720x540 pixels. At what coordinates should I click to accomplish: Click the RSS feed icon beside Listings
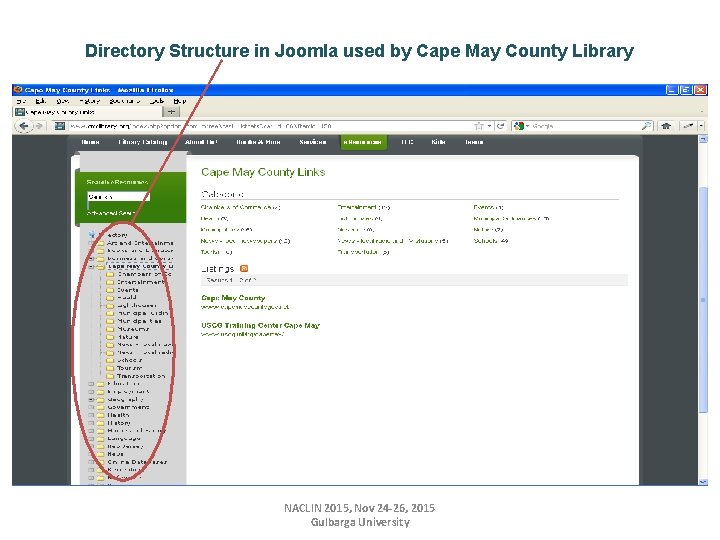pos(244,269)
